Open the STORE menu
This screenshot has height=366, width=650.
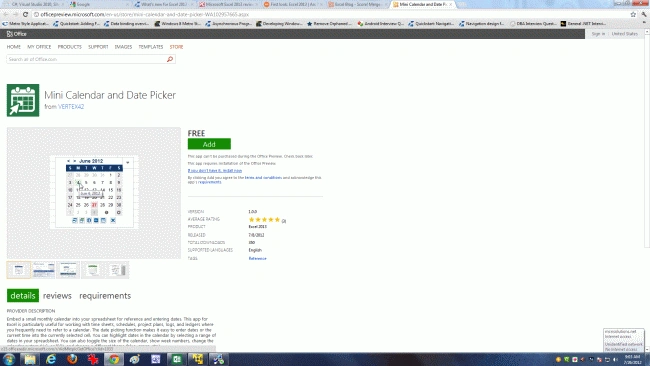point(176,47)
